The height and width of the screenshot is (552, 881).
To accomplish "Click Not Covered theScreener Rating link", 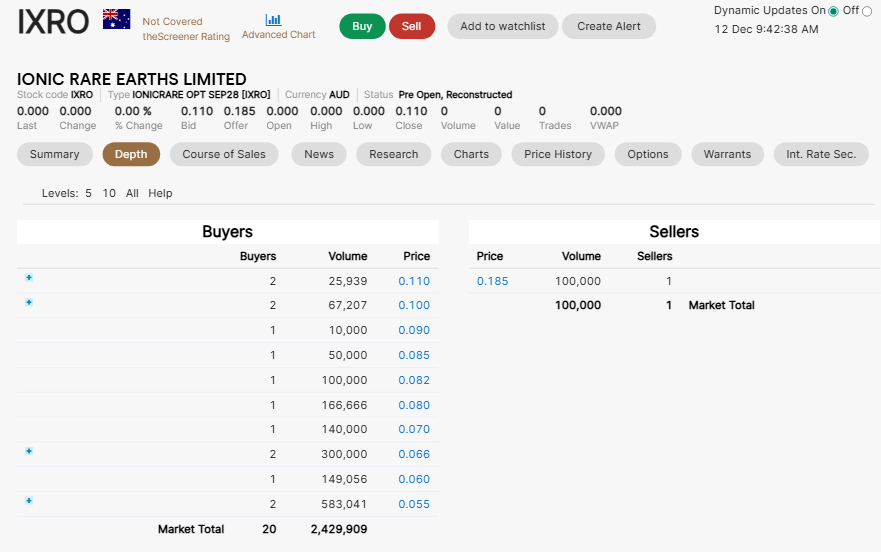I will click(186, 29).
